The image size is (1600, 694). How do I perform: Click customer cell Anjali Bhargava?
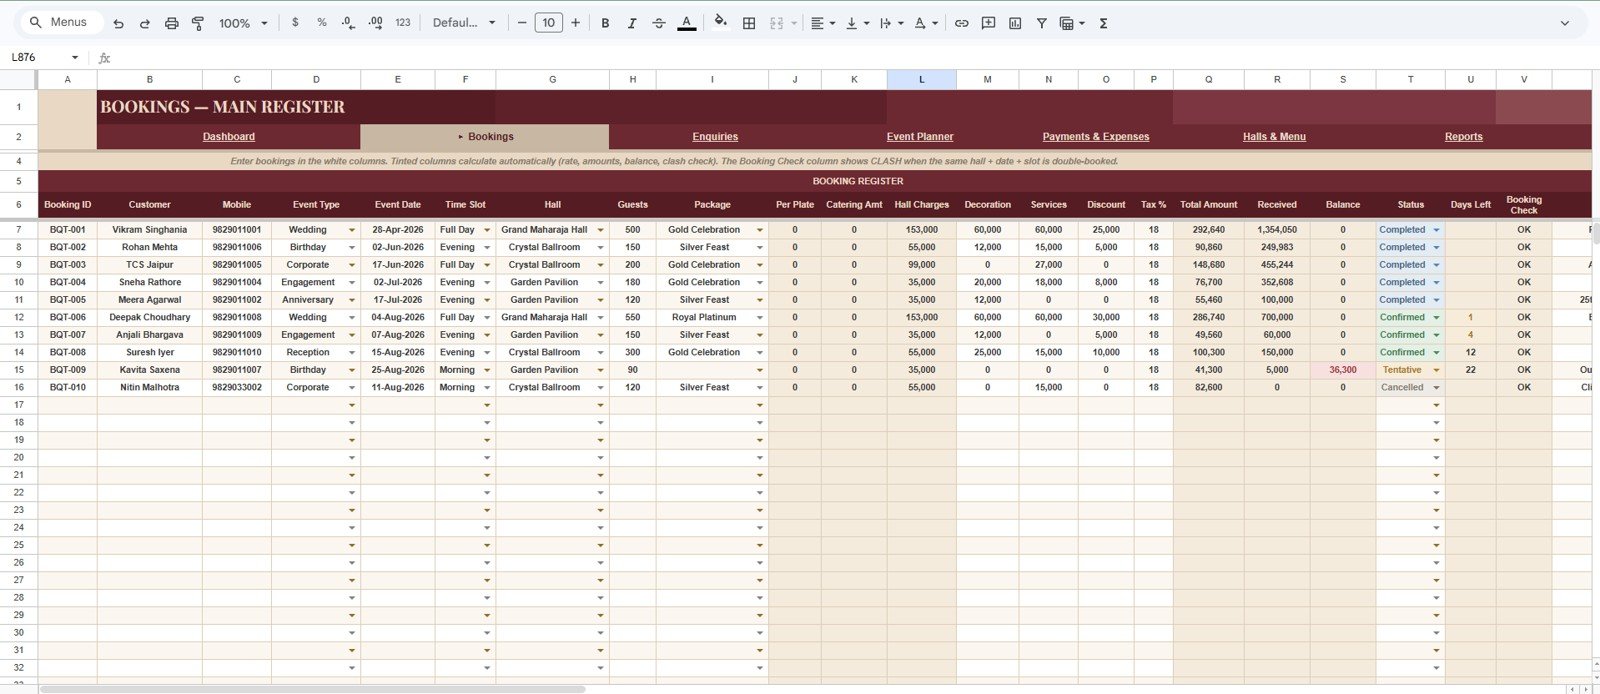[x=149, y=335]
